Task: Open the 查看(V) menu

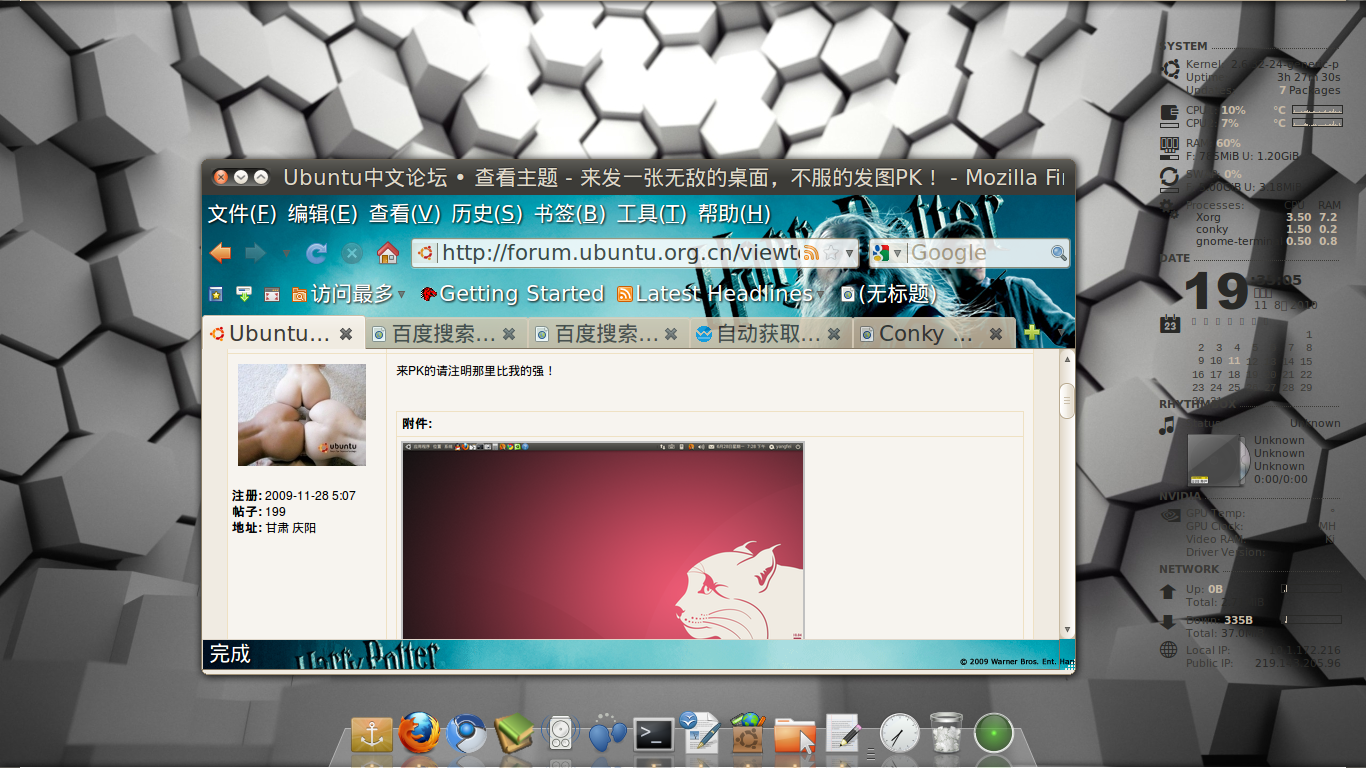Action: 404,213
